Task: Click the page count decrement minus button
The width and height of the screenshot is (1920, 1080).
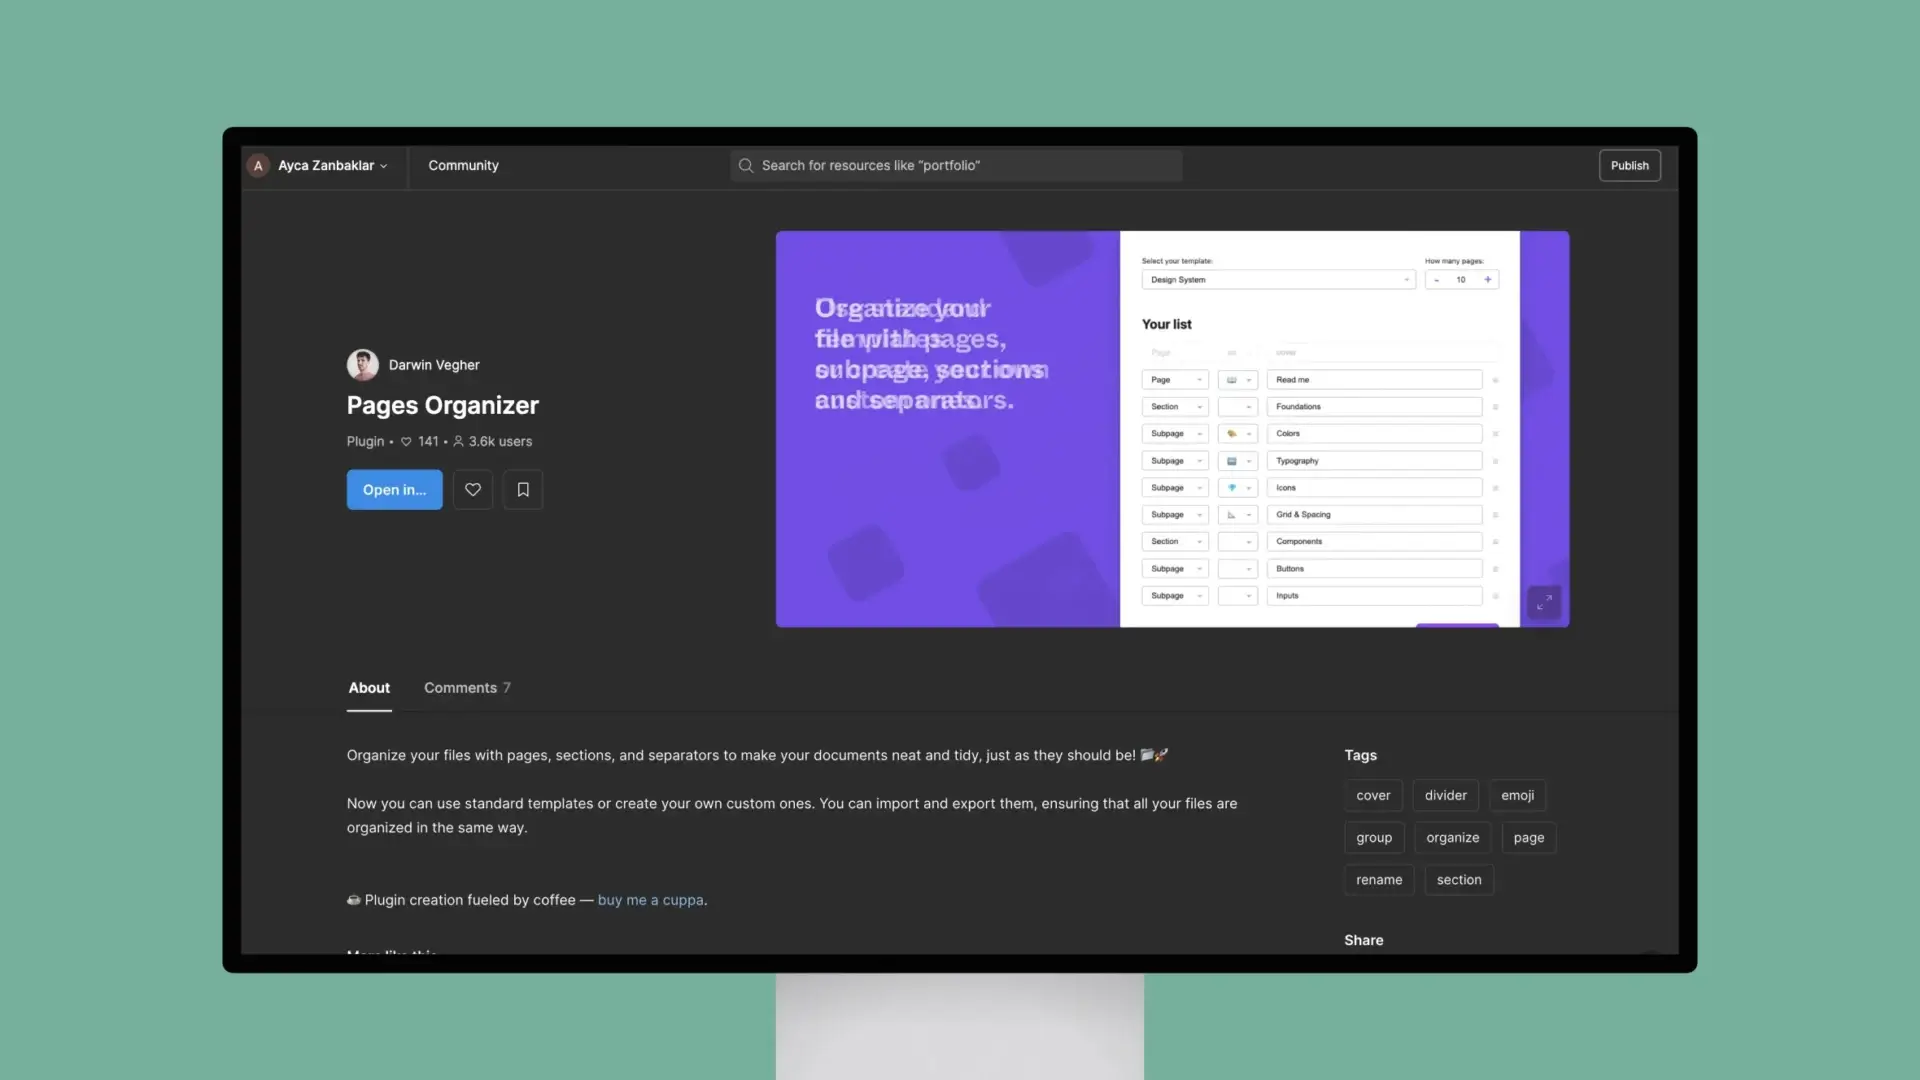Action: (1437, 278)
